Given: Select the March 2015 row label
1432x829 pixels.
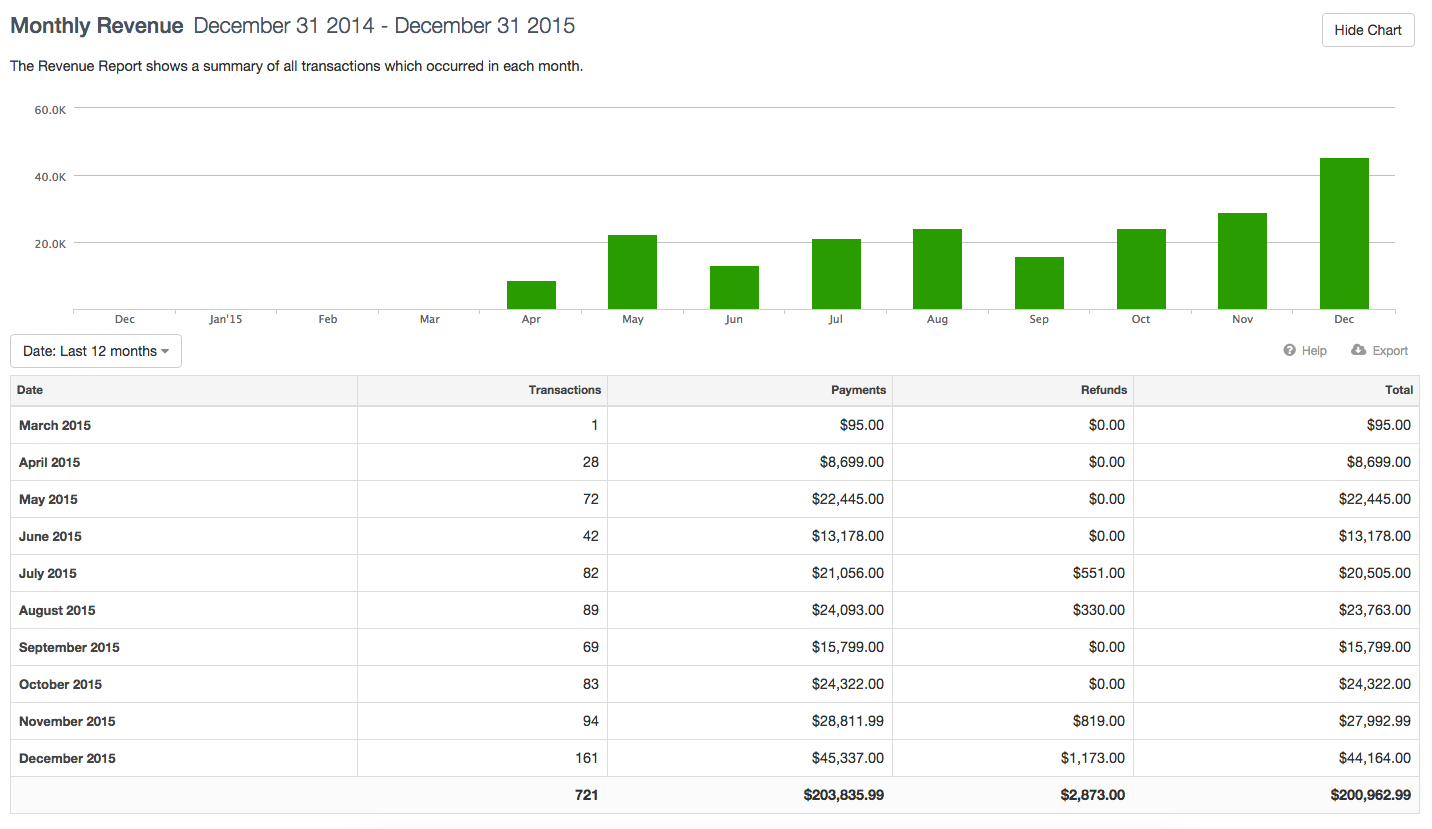Looking at the screenshot, I should [x=55, y=426].
